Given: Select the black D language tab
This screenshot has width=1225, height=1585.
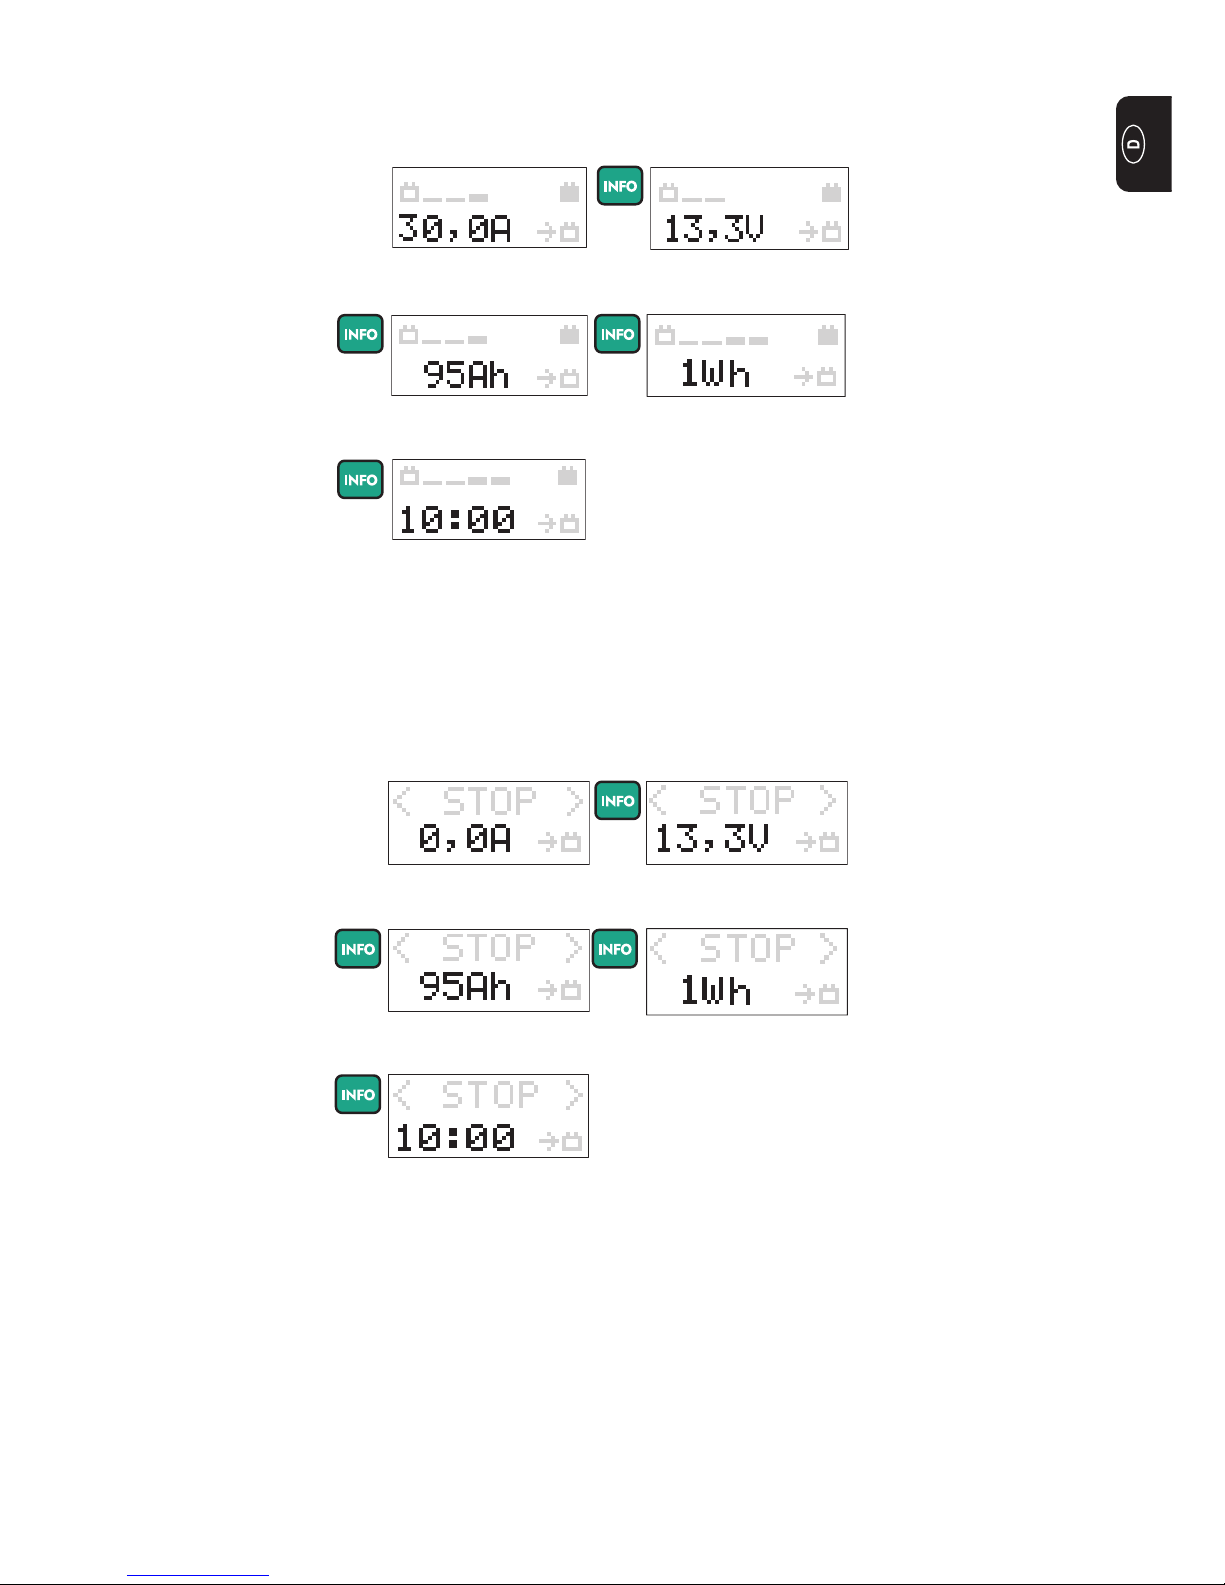Looking at the screenshot, I should (1144, 144).
